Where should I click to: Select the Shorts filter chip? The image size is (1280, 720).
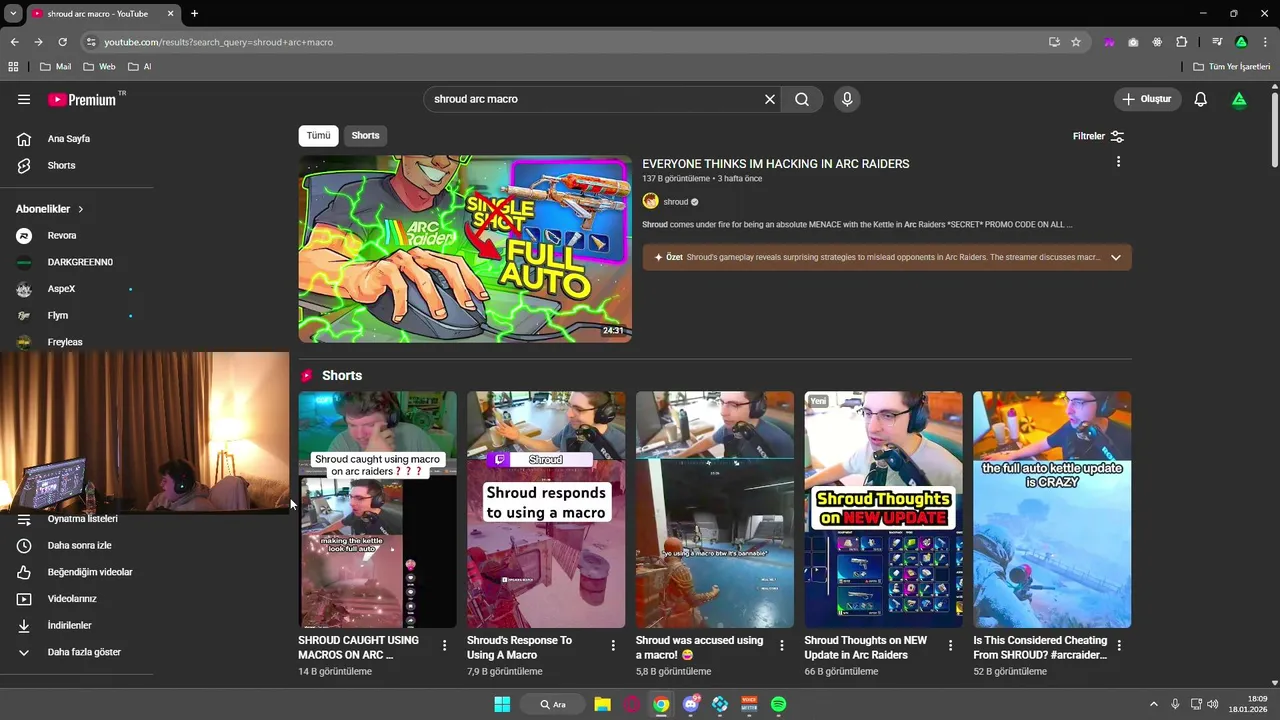click(365, 135)
